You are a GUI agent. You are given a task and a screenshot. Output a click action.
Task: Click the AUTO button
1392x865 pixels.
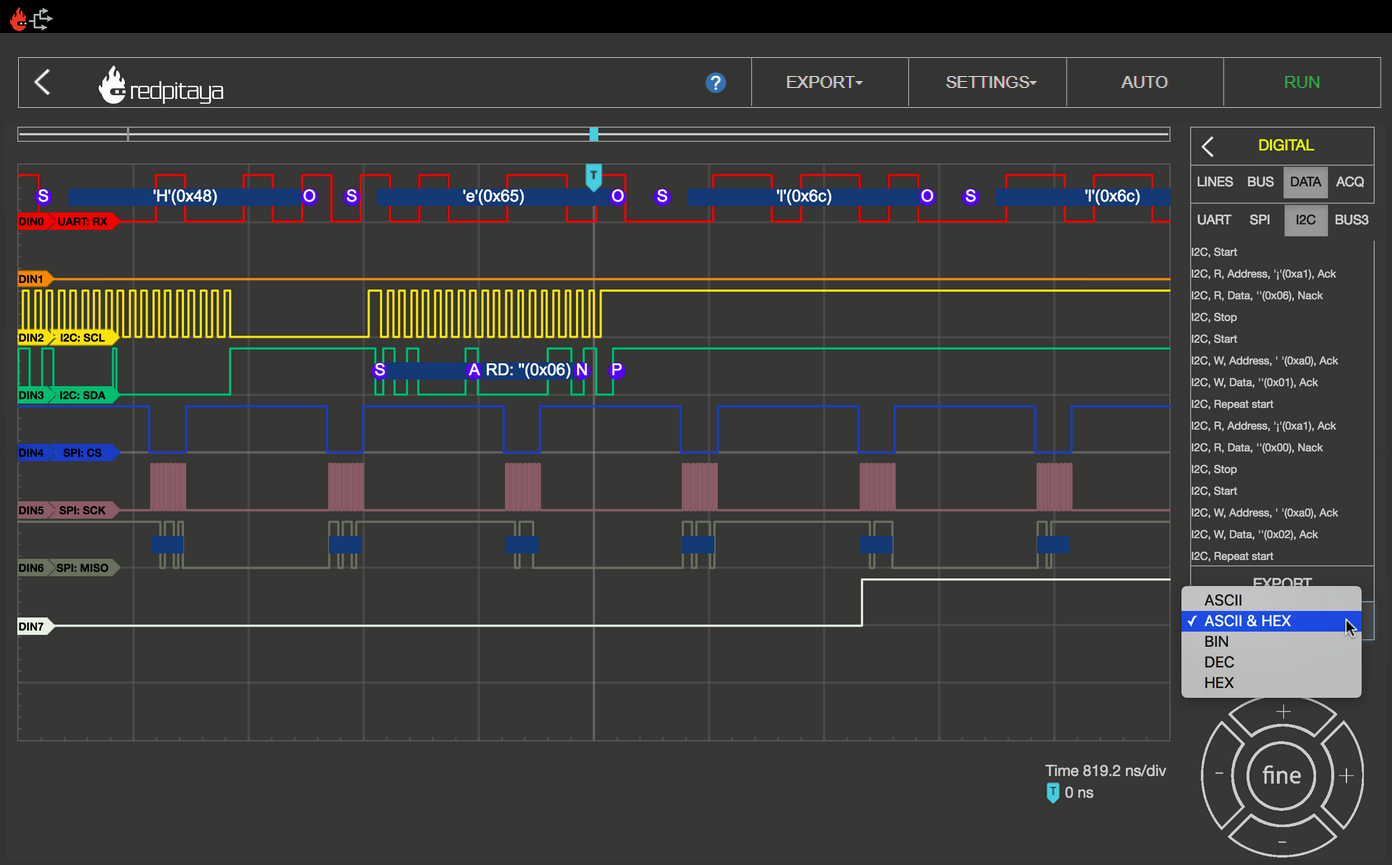[1144, 82]
